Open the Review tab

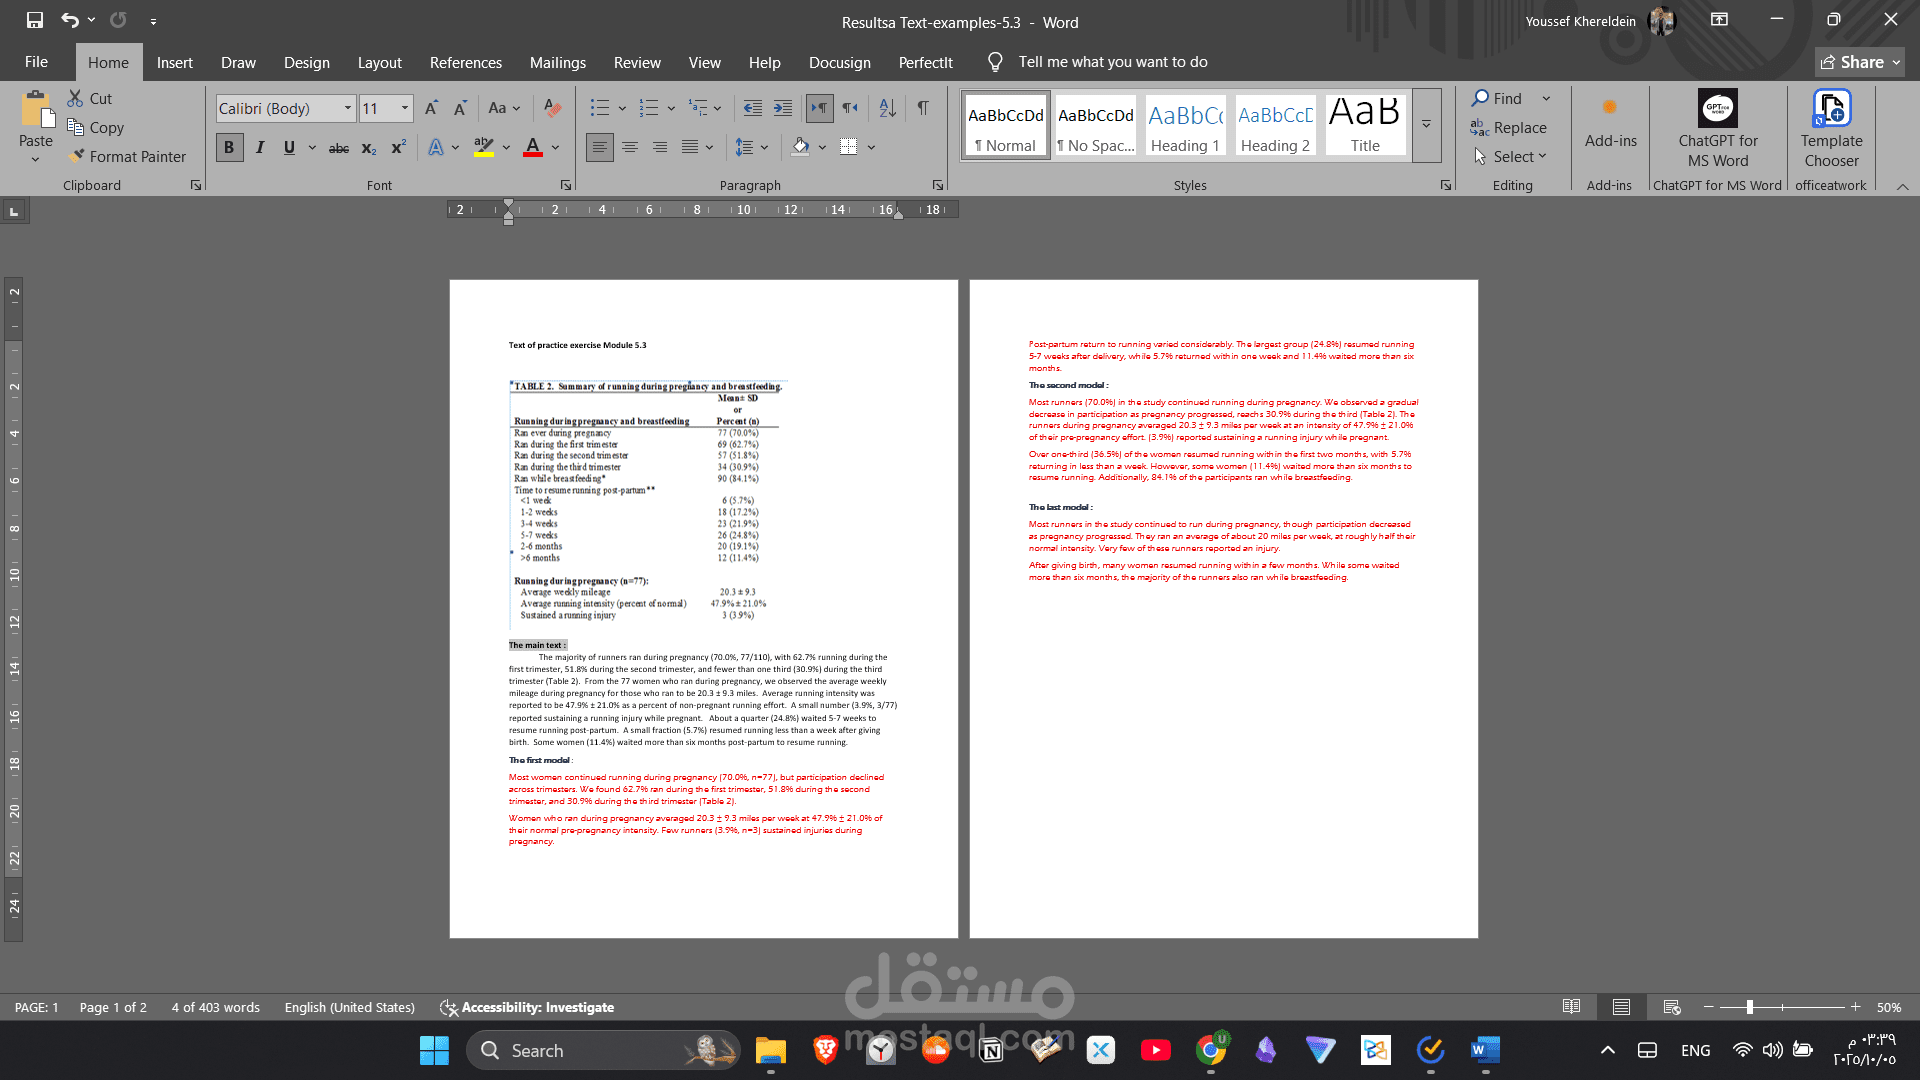[x=637, y=62]
